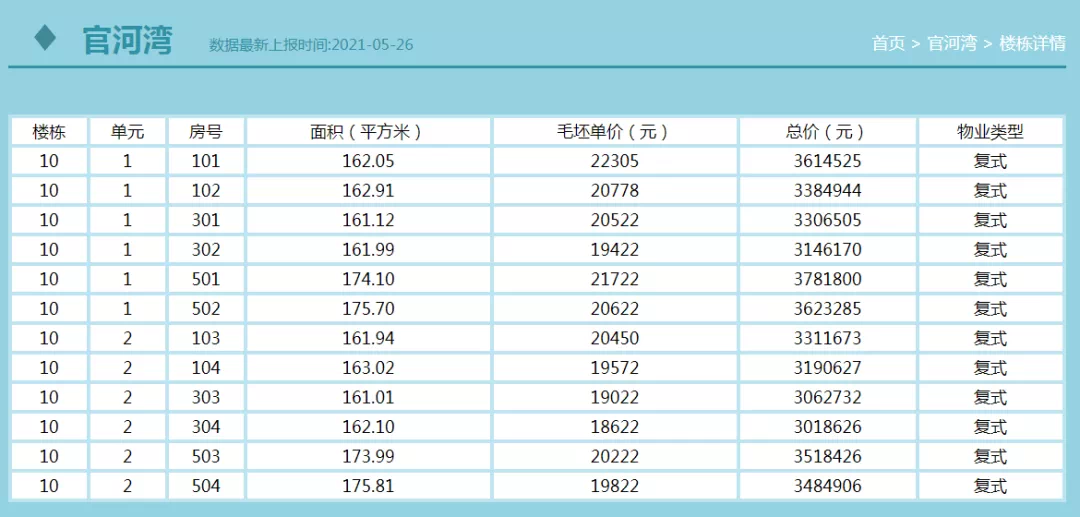Viewport: 1080px width, 517px height.
Task: Click the area value 161.12
Action: tap(368, 220)
